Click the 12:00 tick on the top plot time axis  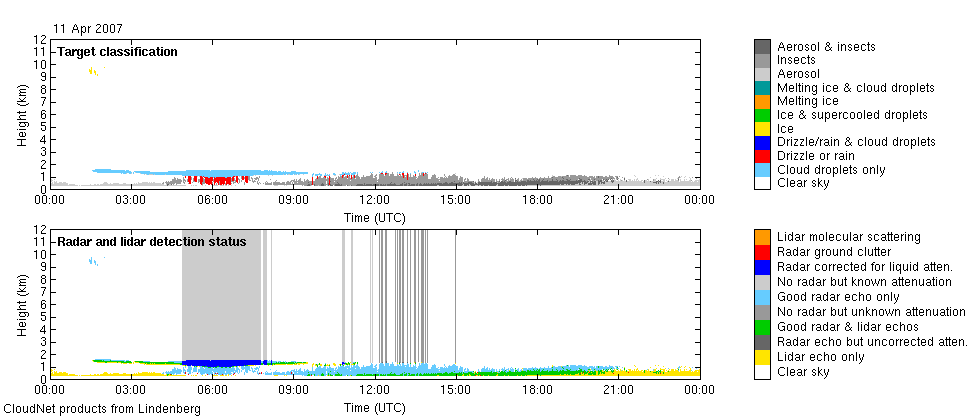coord(374,200)
